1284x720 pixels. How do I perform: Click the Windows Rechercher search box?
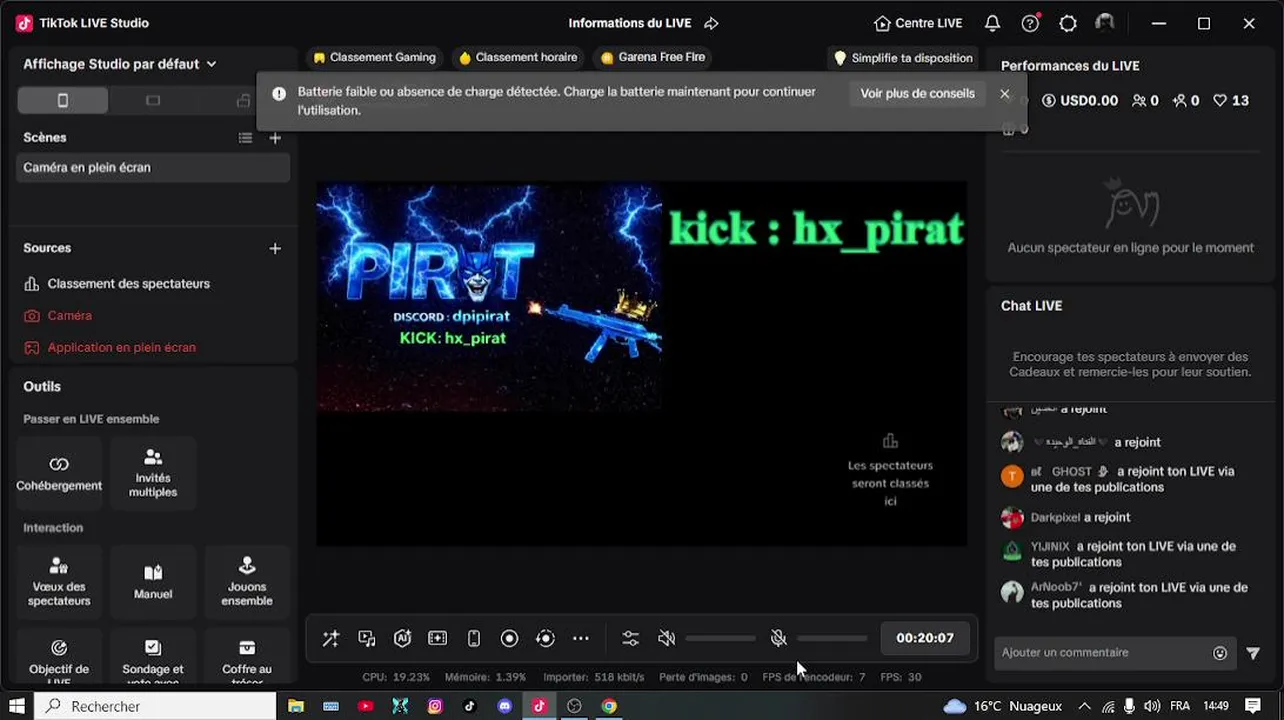(156, 706)
